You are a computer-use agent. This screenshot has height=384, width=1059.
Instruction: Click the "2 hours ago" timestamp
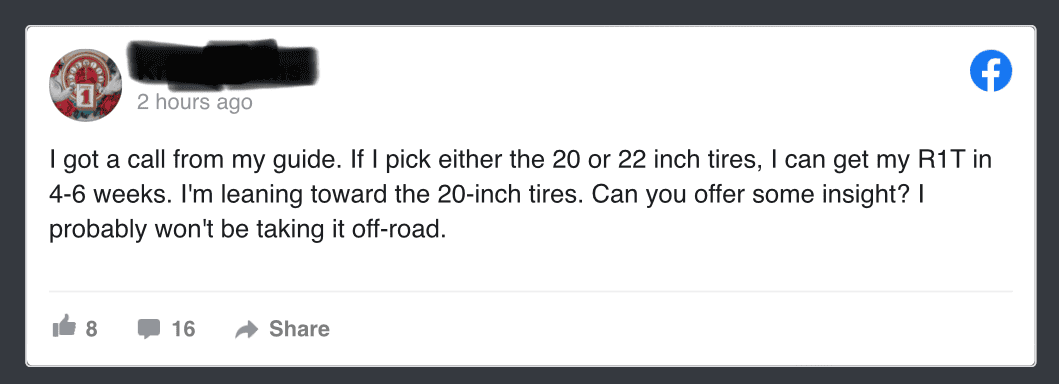click(x=195, y=103)
